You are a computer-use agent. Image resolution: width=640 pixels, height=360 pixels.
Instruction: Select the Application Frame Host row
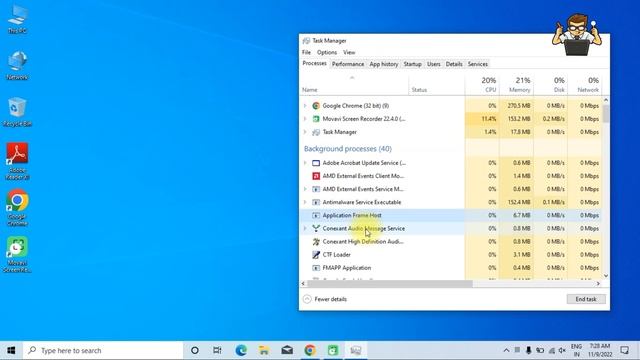coord(451,215)
